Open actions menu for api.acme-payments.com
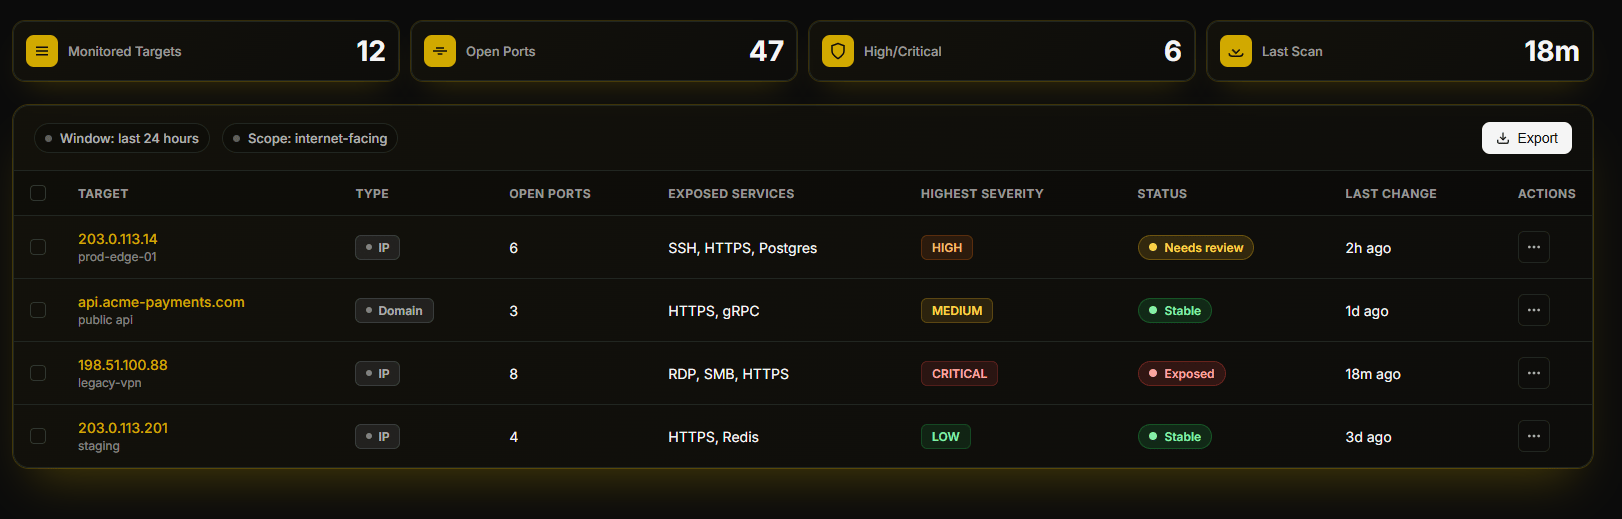Viewport: 1622px width, 519px height. click(1534, 310)
